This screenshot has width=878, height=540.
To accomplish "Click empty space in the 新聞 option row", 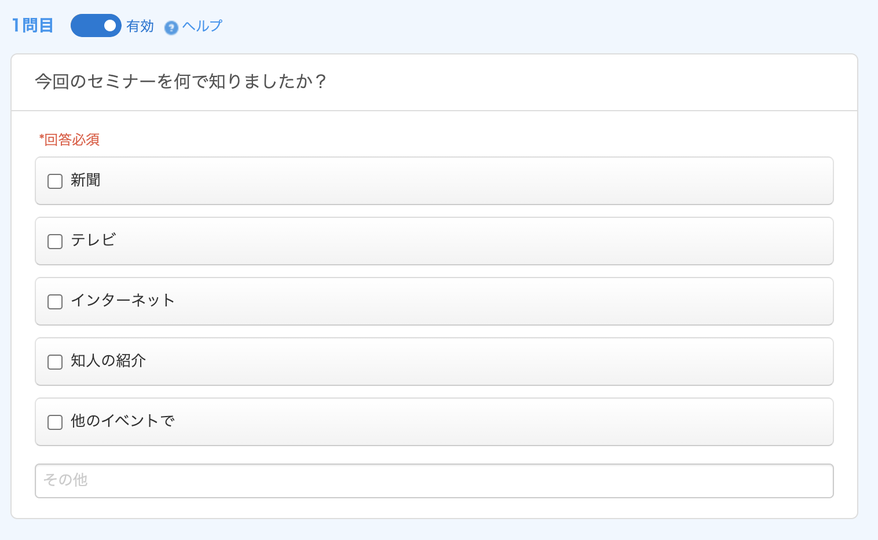I will tap(465, 181).
